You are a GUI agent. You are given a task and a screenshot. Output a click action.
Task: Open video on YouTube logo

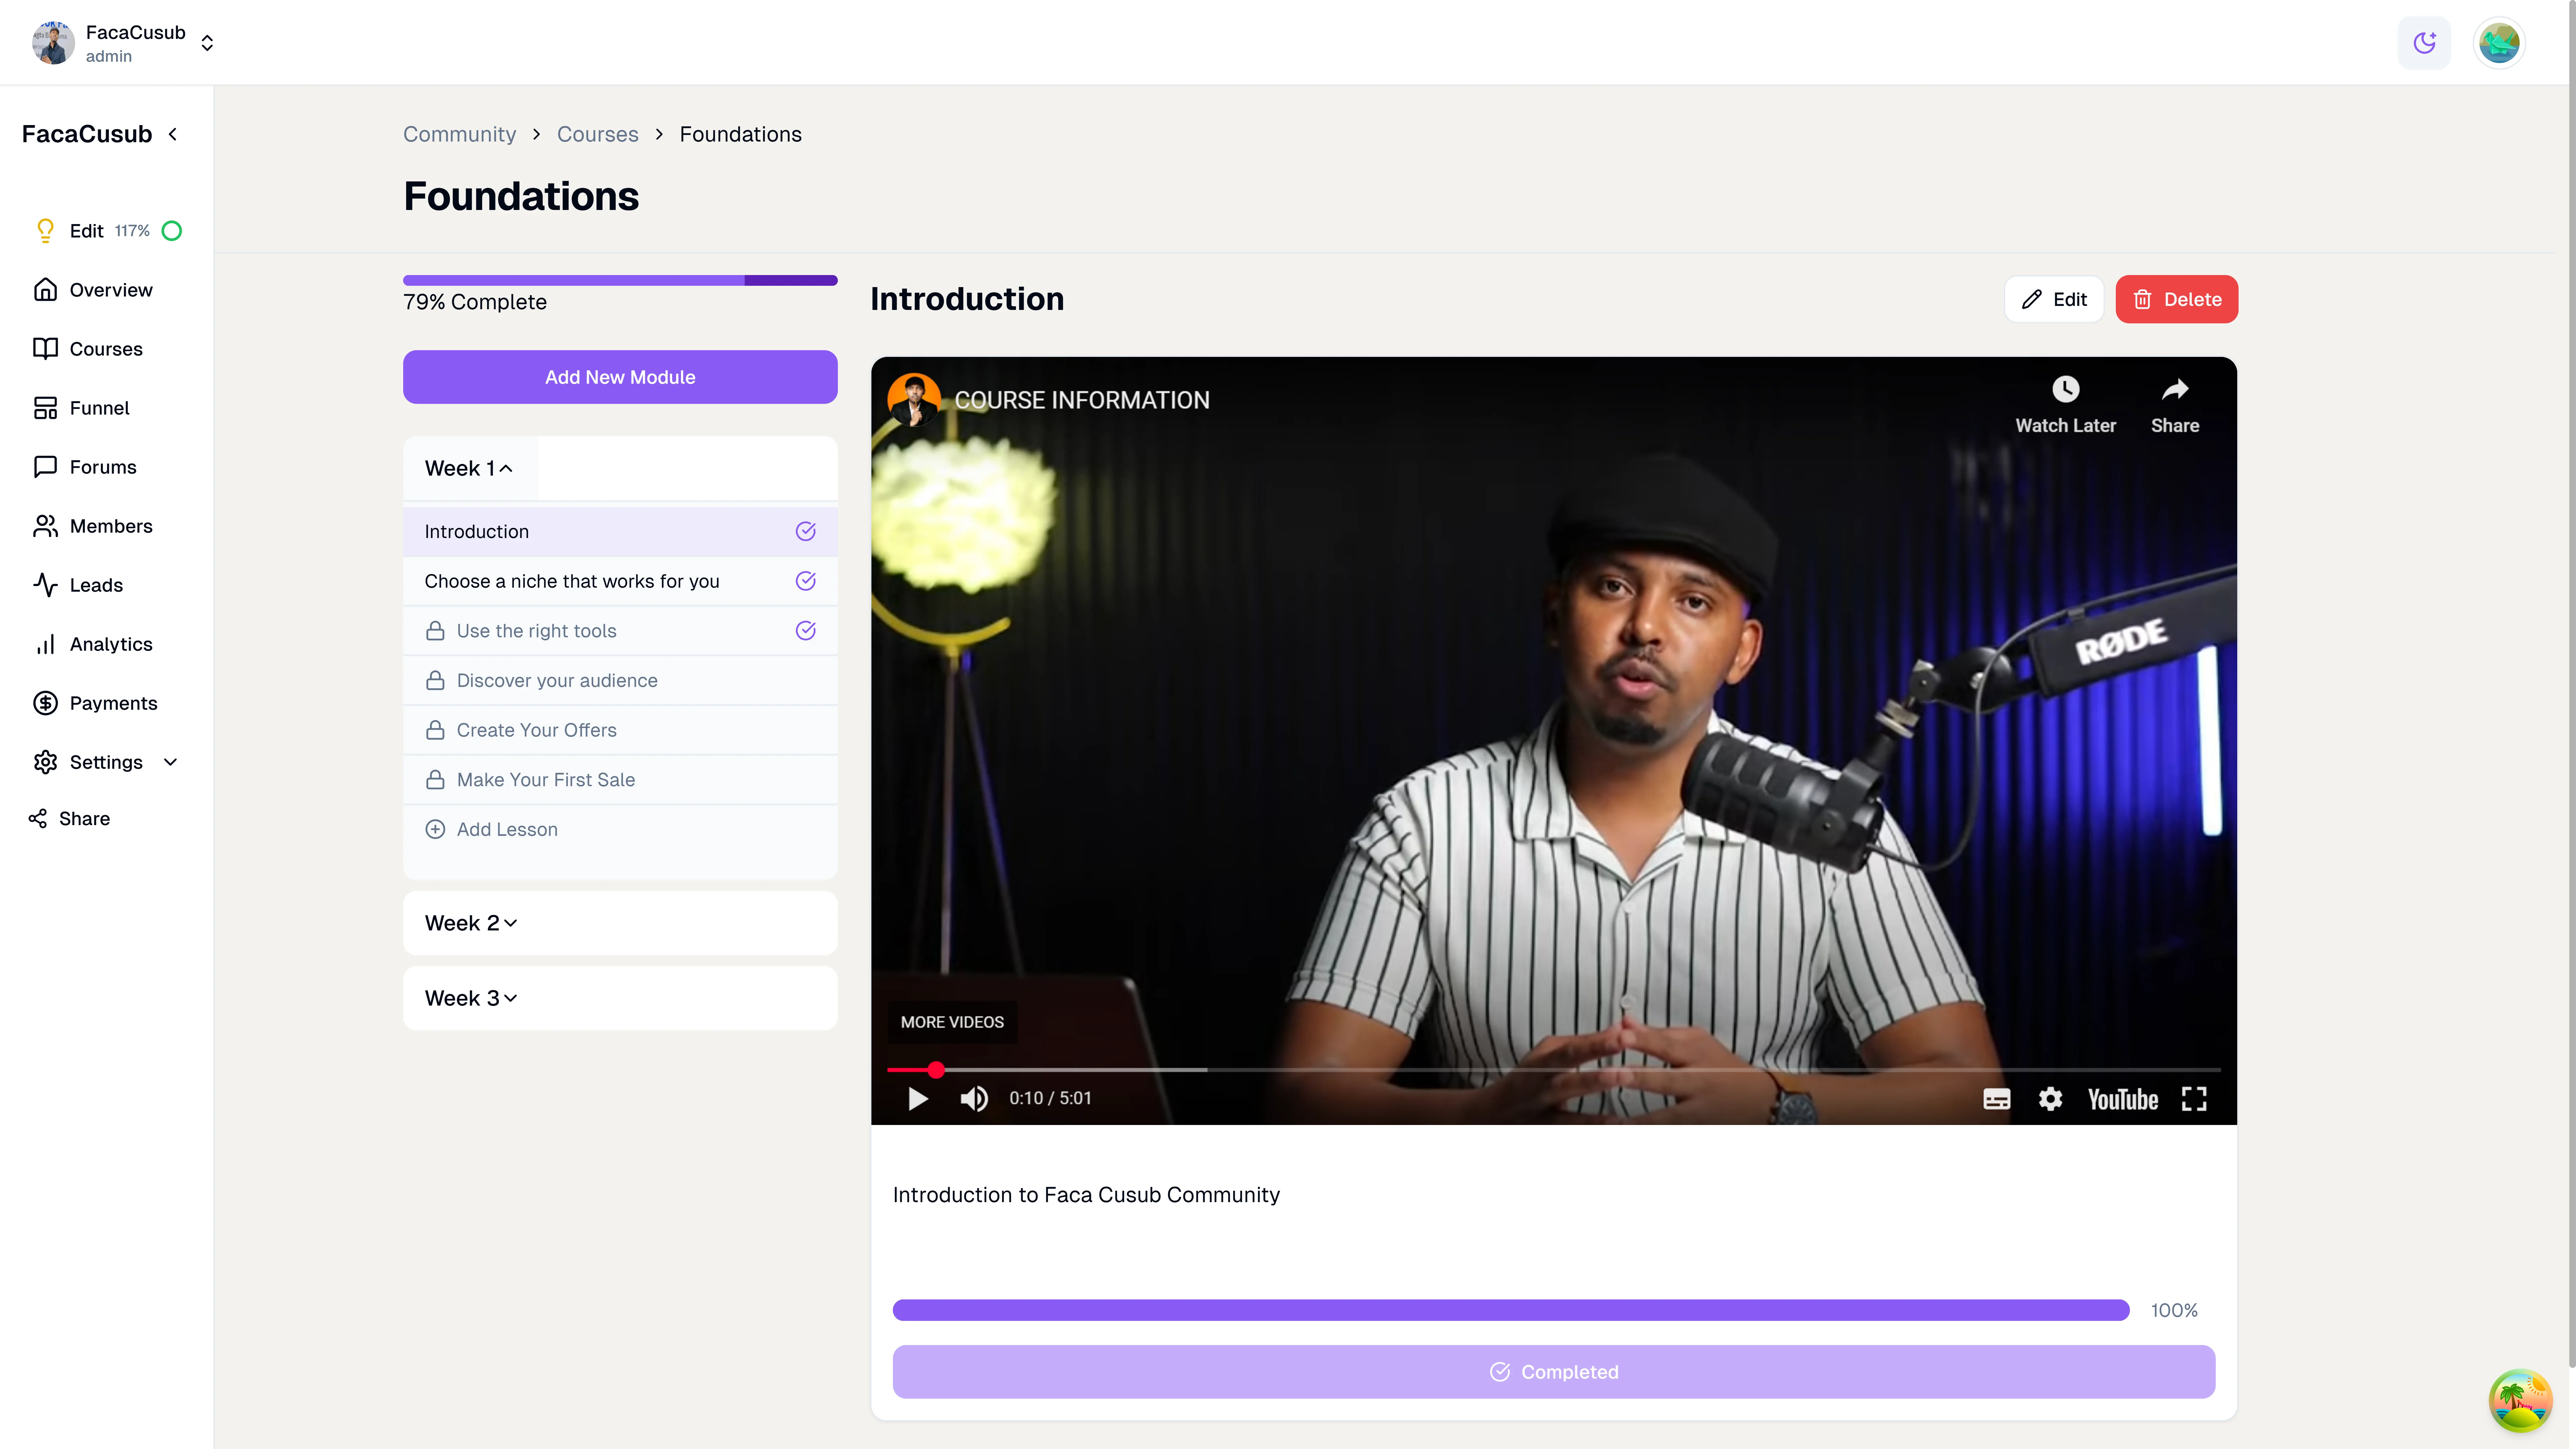click(2123, 1099)
